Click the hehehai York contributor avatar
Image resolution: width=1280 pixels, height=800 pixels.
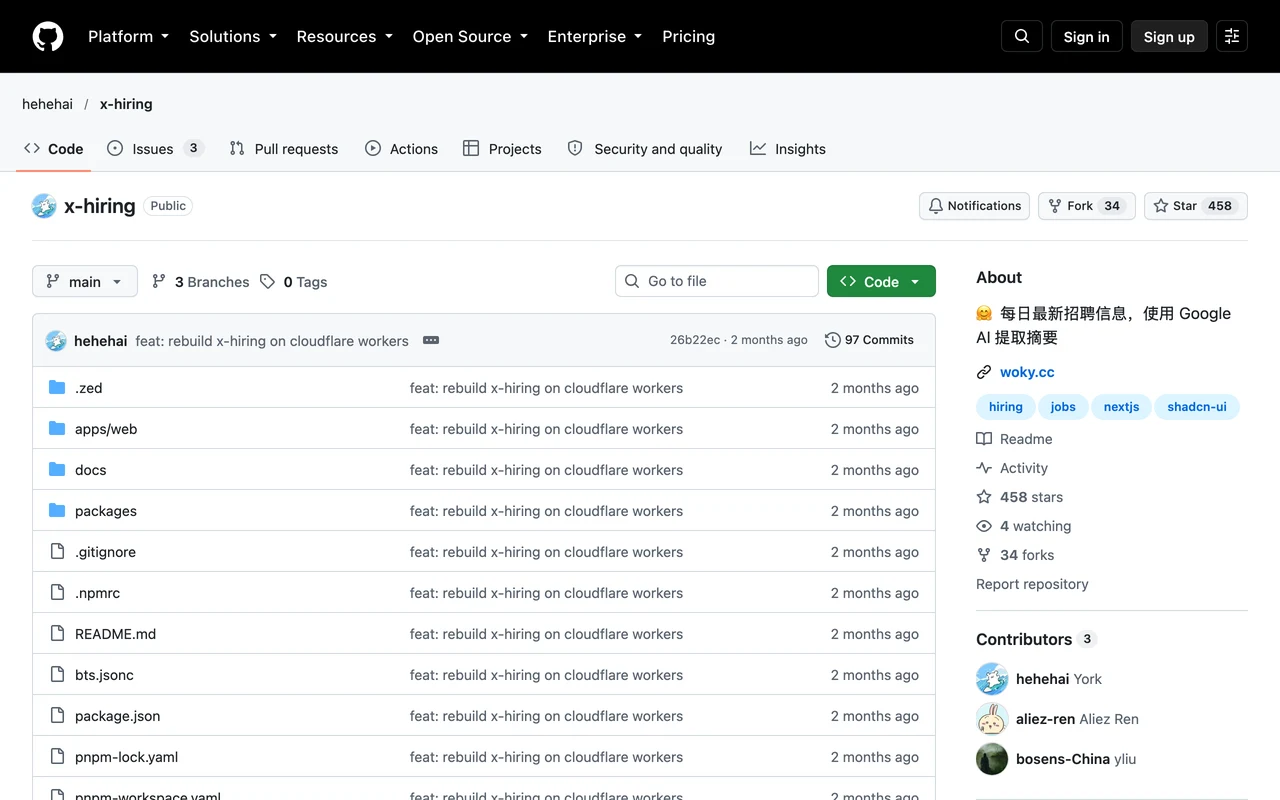(992, 679)
